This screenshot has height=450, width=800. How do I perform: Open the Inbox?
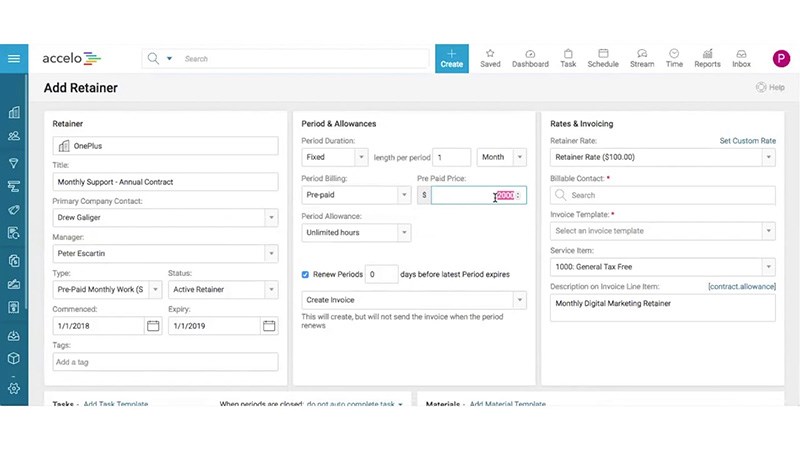(x=741, y=59)
